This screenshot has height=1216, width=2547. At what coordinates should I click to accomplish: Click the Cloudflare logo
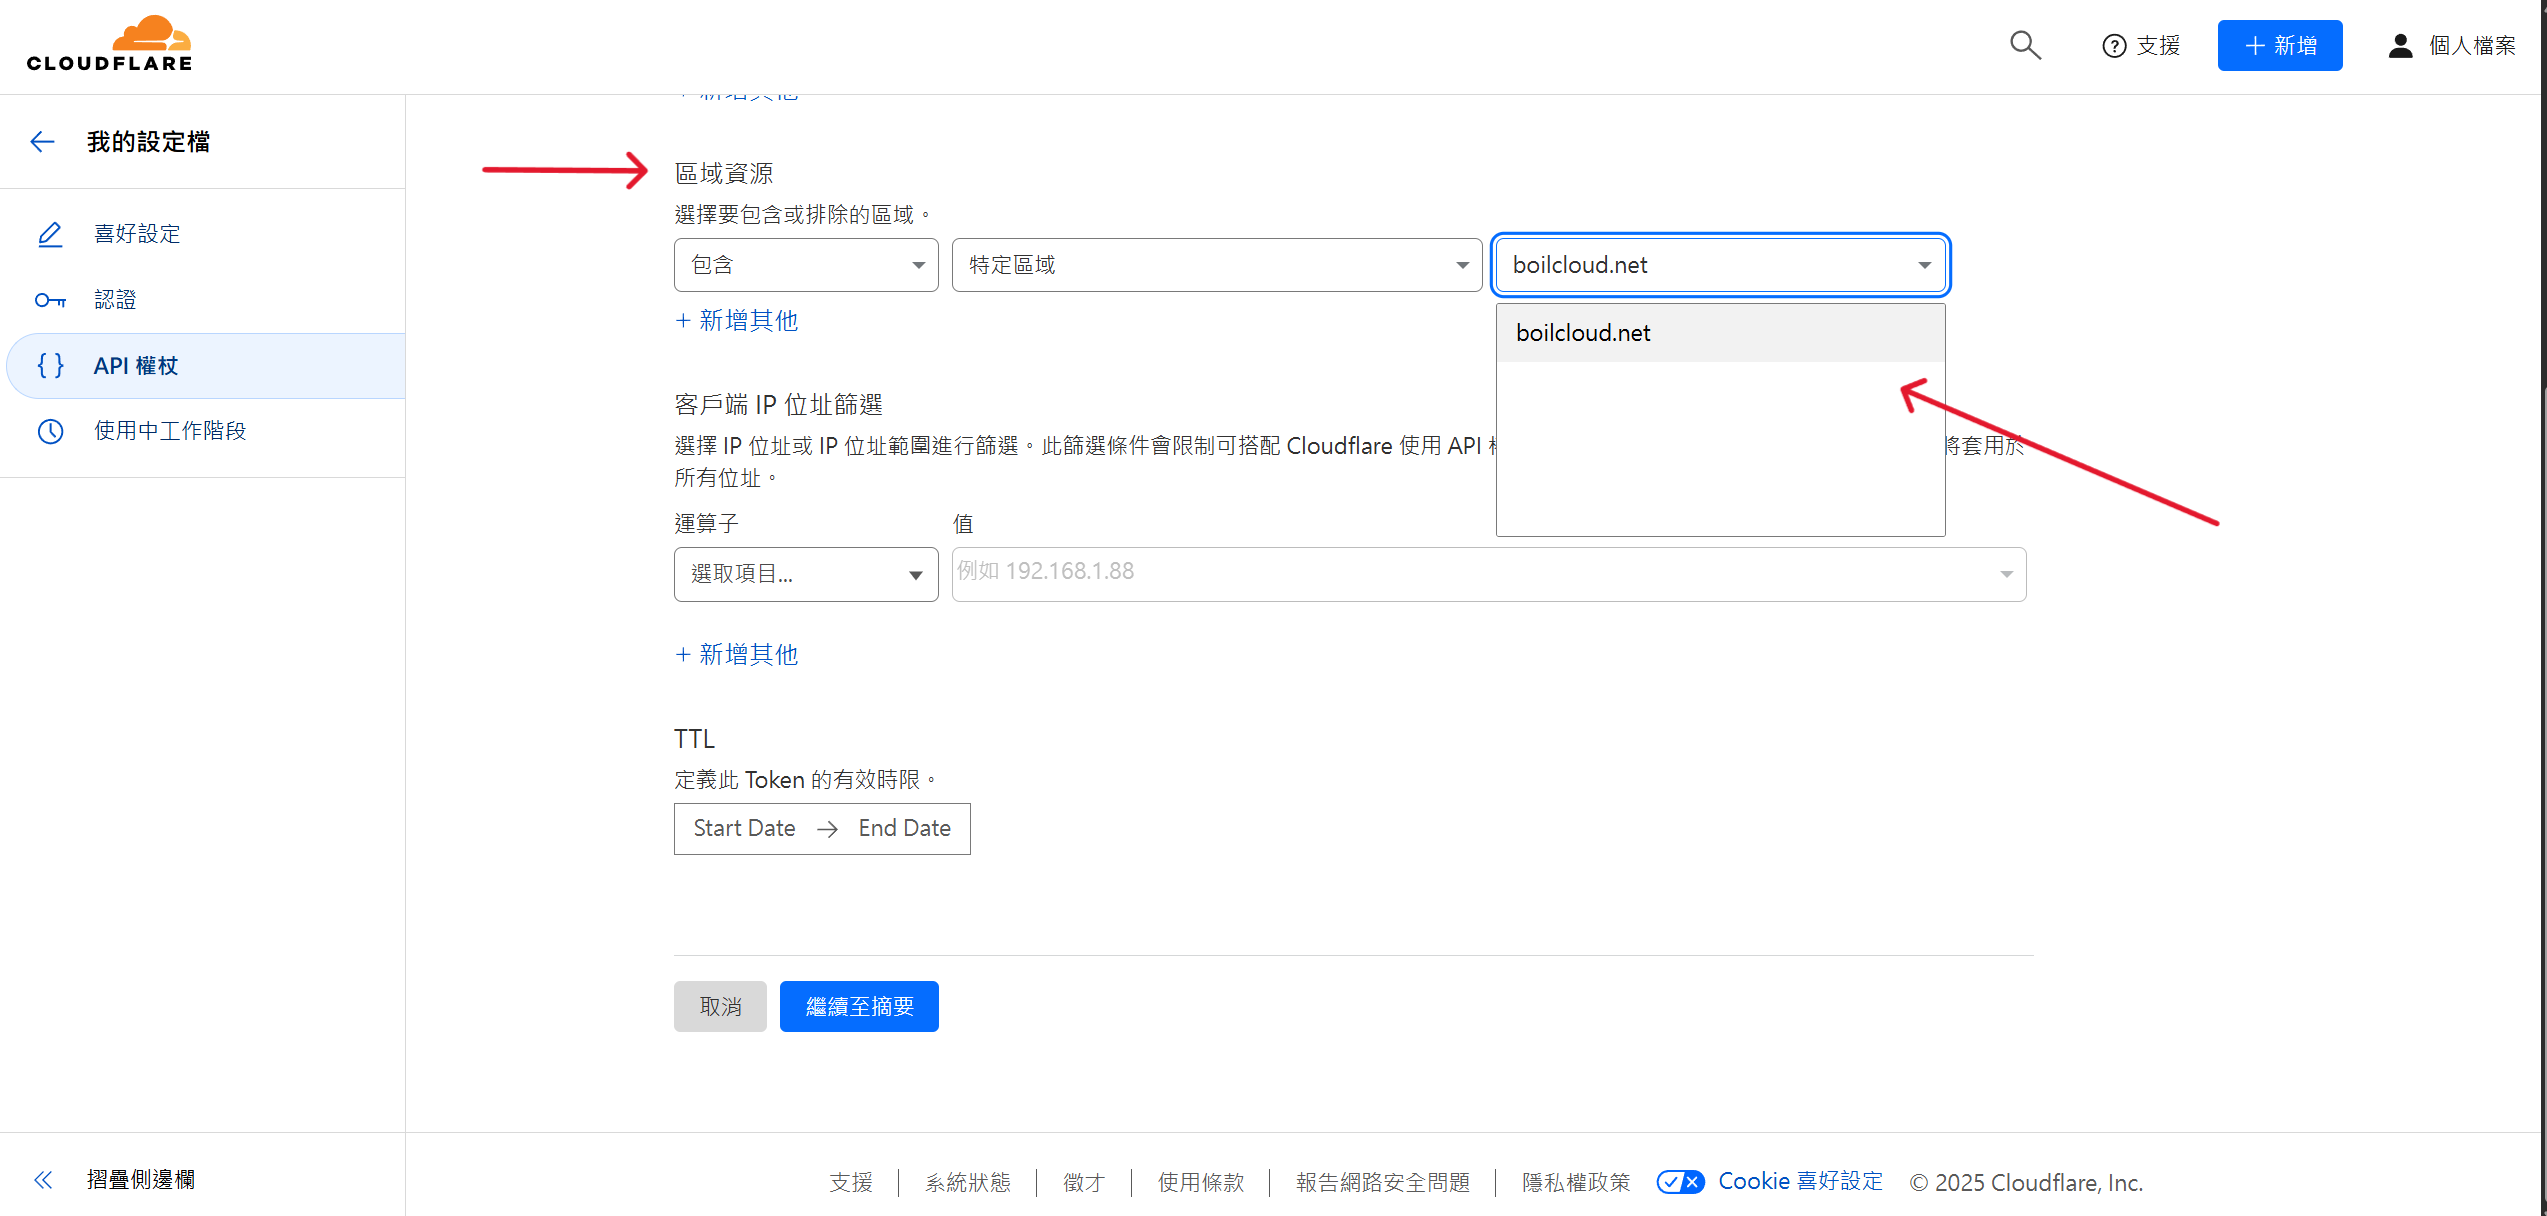(x=109, y=44)
